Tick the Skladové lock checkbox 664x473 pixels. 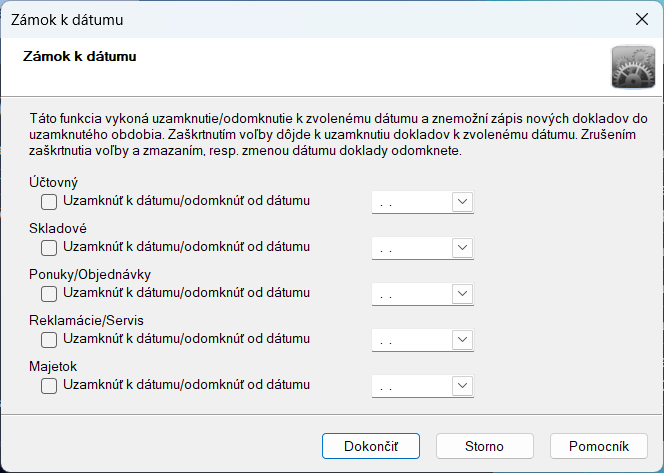pyautogui.click(x=49, y=247)
